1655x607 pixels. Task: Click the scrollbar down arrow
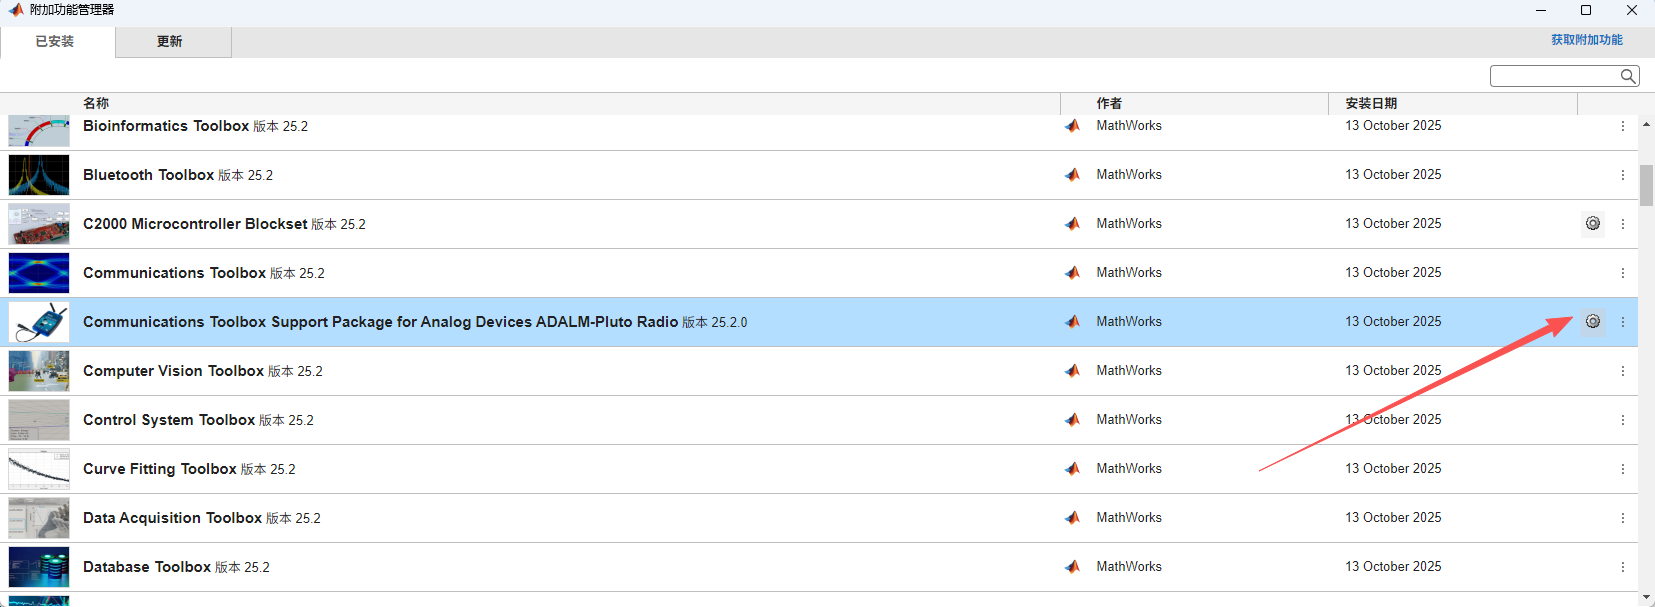[1646, 598]
